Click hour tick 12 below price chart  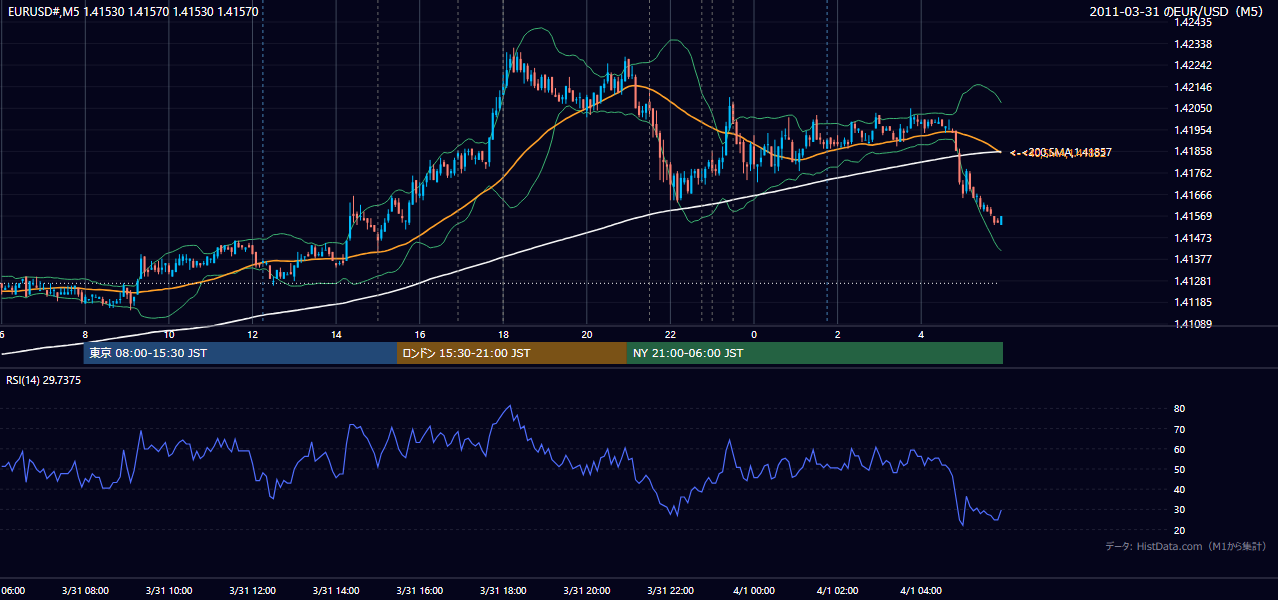point(252,334)
